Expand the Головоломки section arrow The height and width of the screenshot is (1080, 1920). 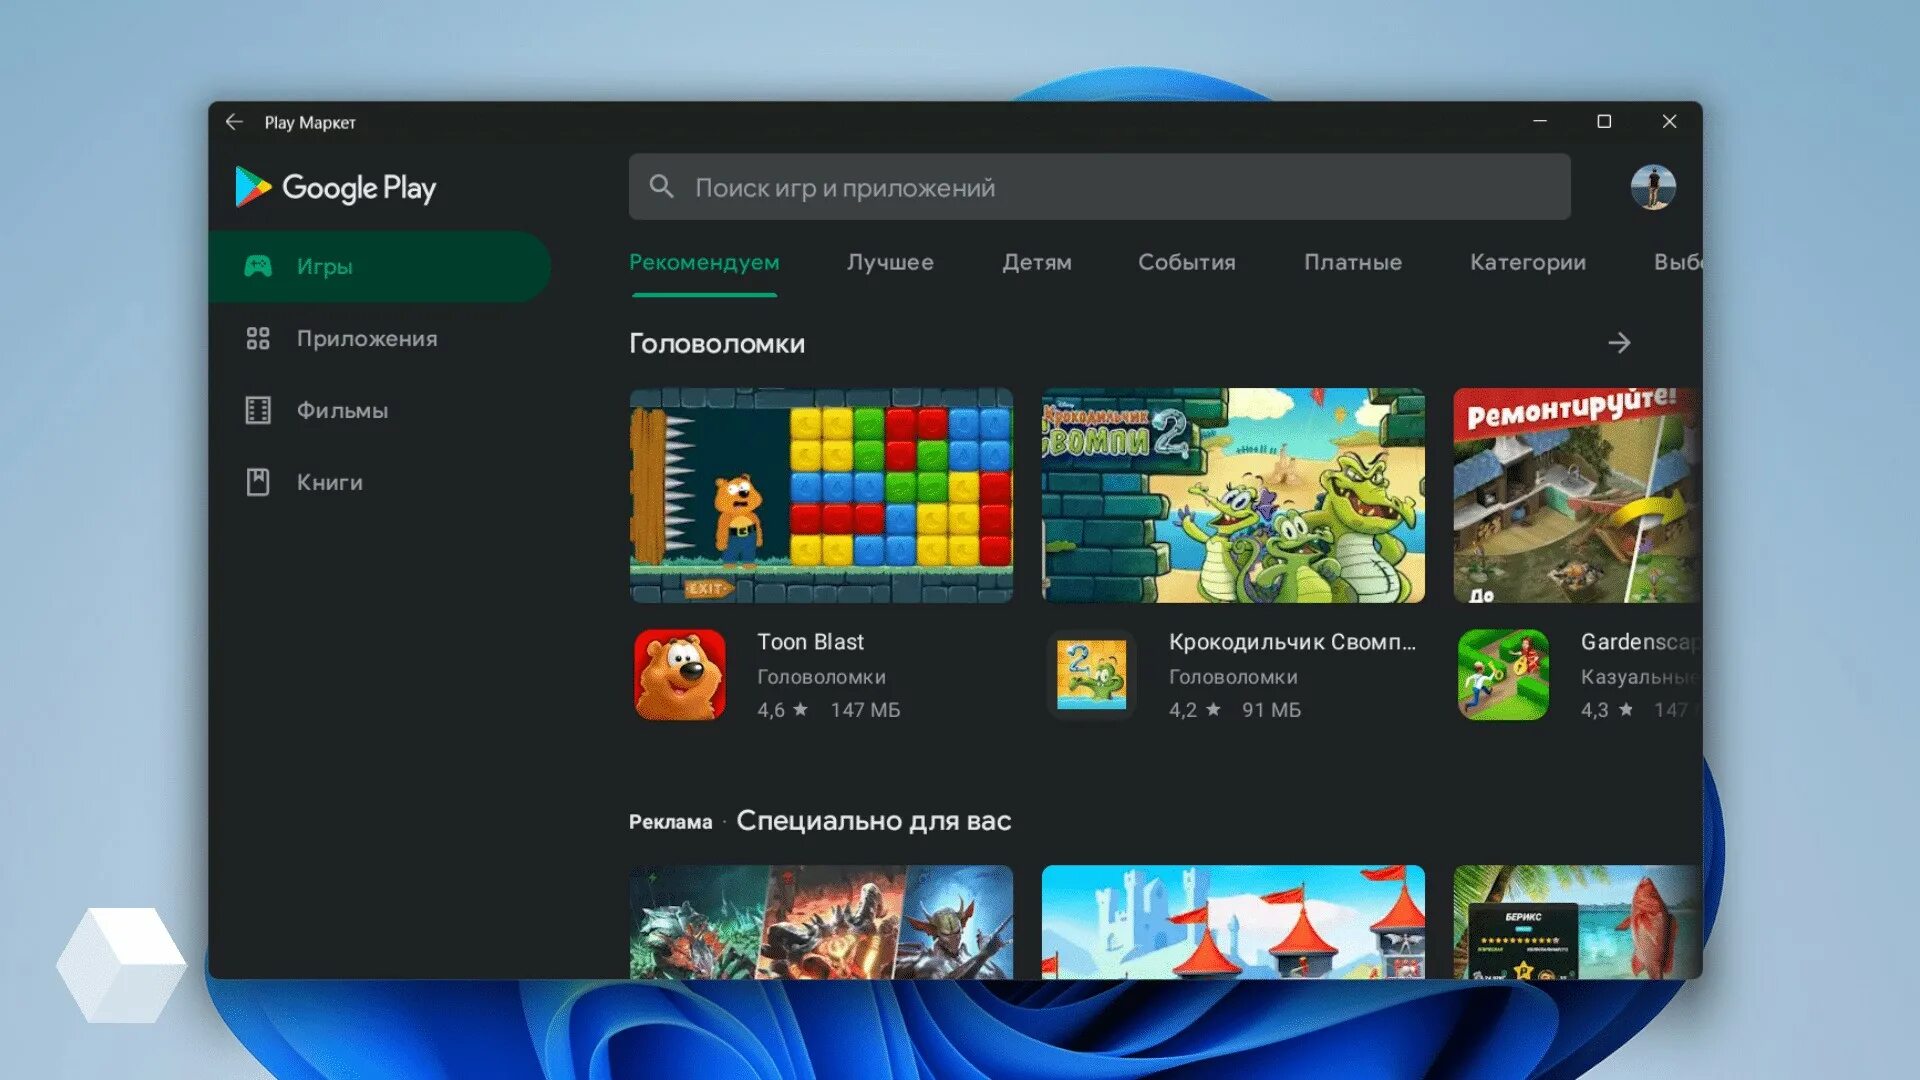1619,342
